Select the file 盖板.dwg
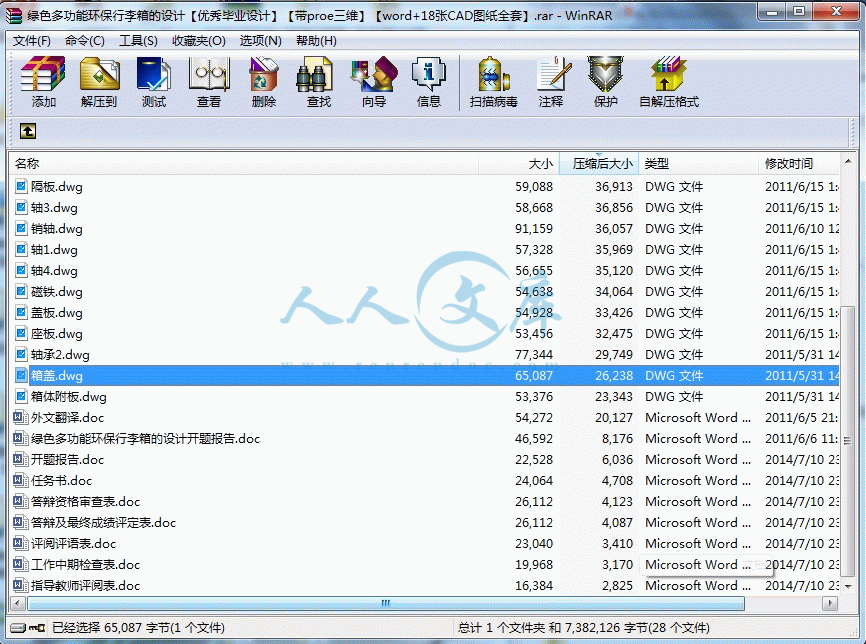This screenshot has height=644, width=866. click(57, 313)
